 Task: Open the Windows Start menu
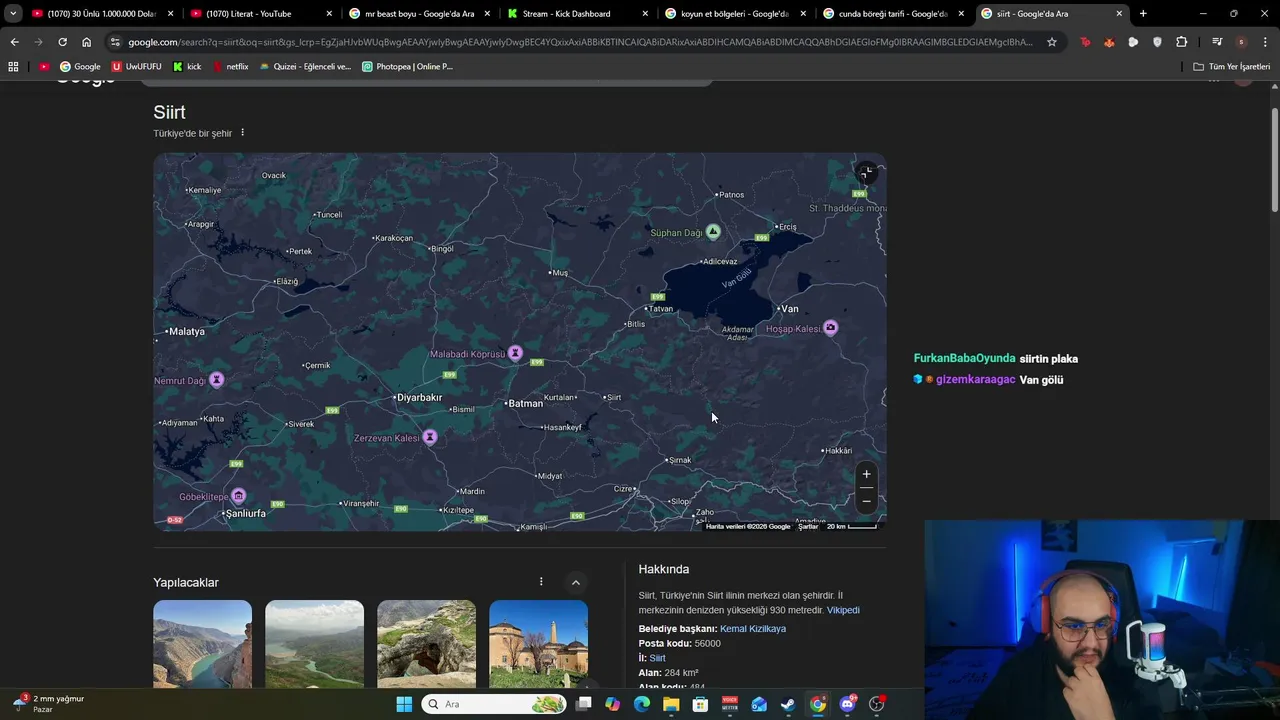tap(404, 704)
